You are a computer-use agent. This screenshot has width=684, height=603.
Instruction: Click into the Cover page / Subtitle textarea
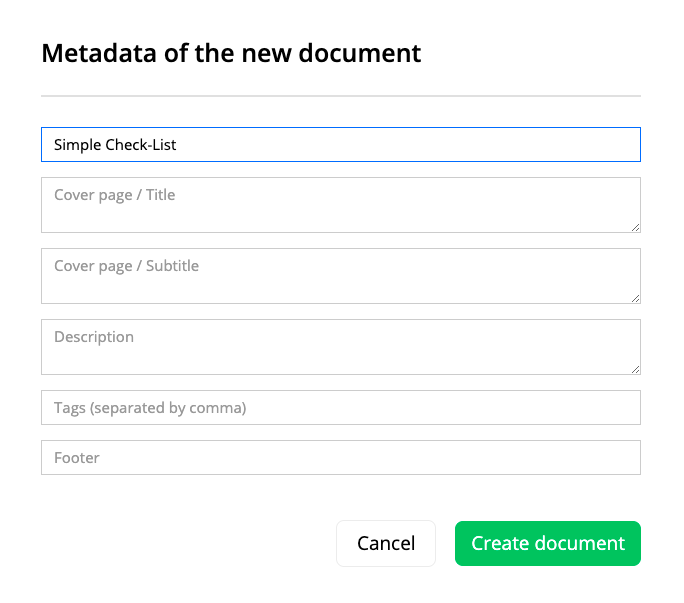pyautogui.click(x=341, y=276)
